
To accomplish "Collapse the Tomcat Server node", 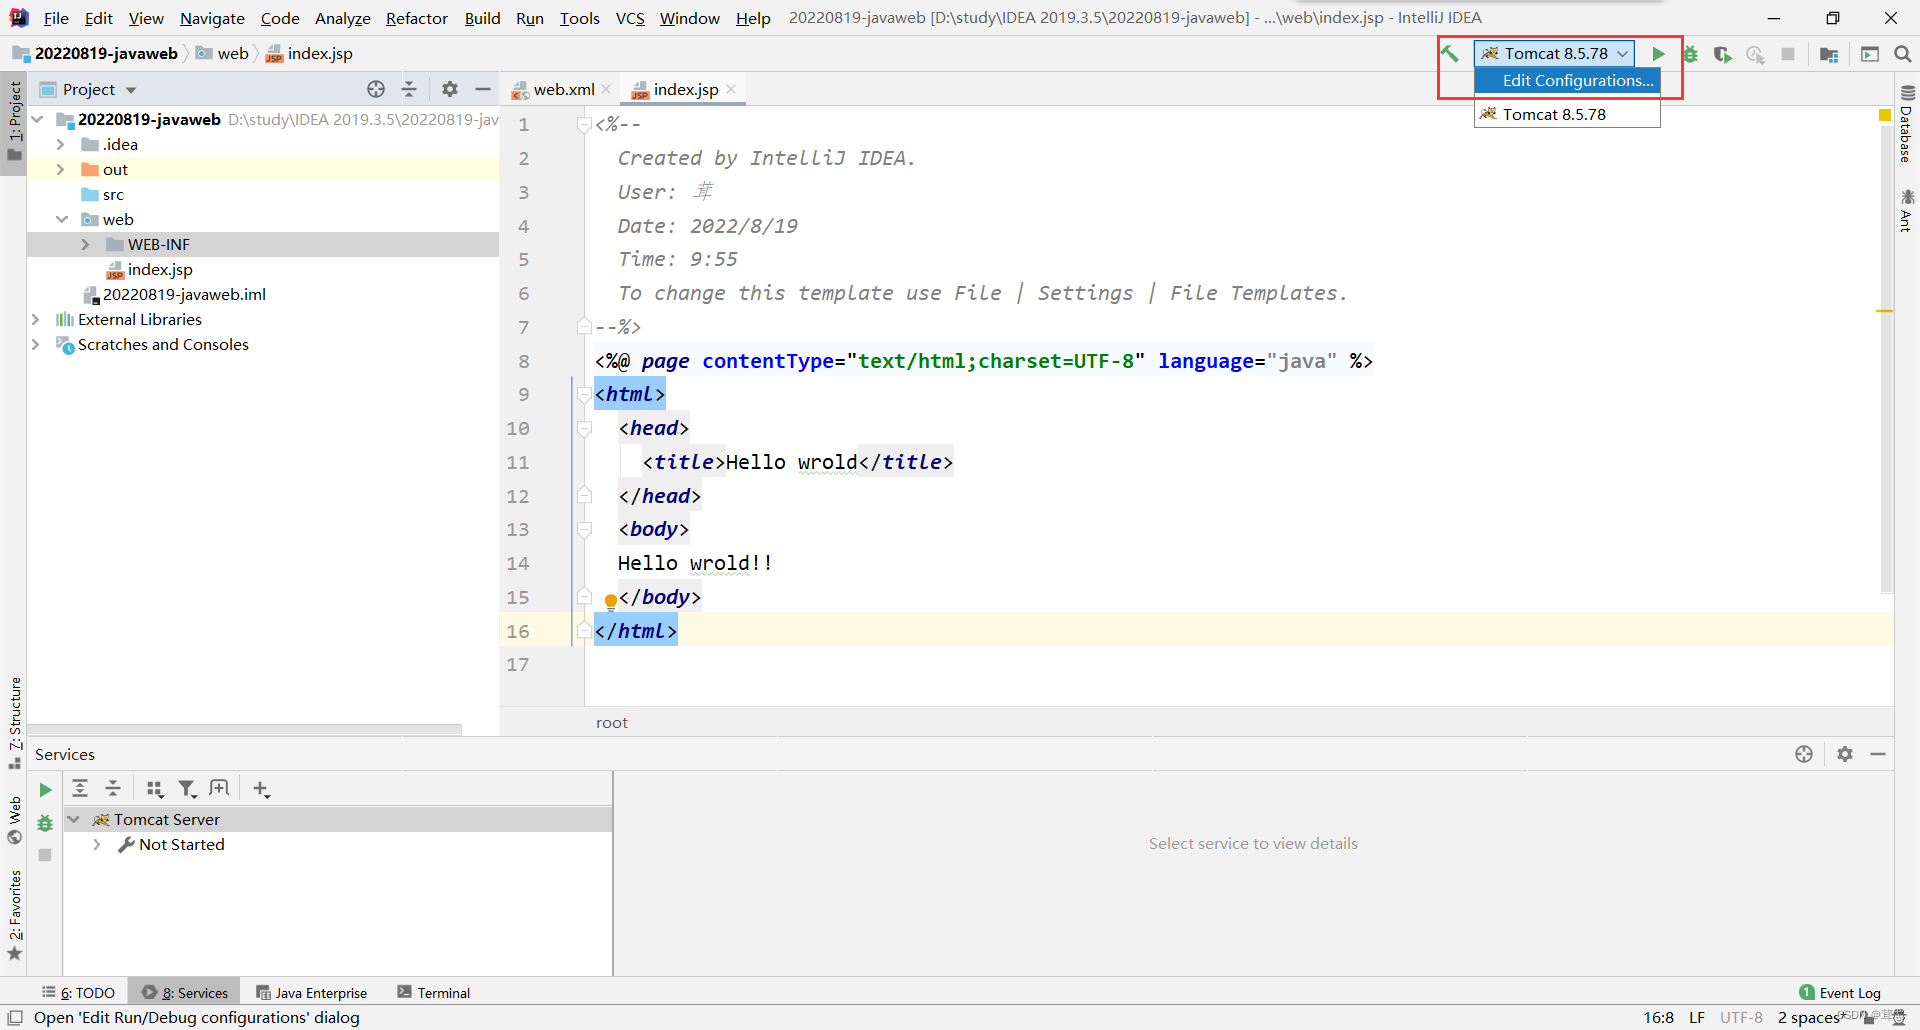I will coord(73,819).
